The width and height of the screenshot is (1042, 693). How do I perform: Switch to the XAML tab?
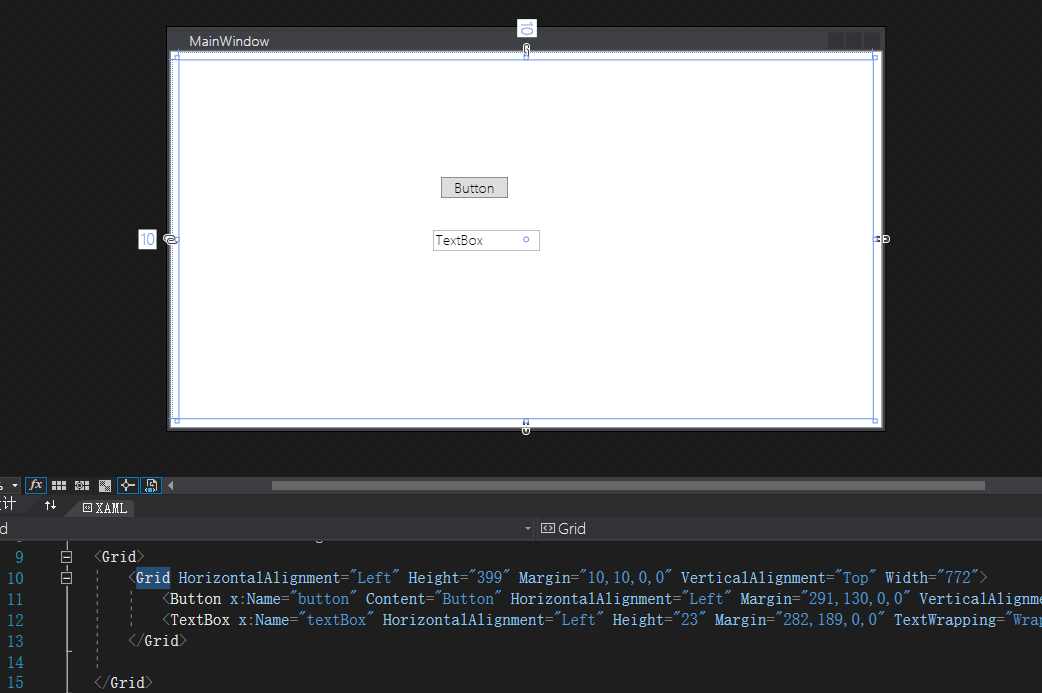pyautogui.click(x=103, y=508)
